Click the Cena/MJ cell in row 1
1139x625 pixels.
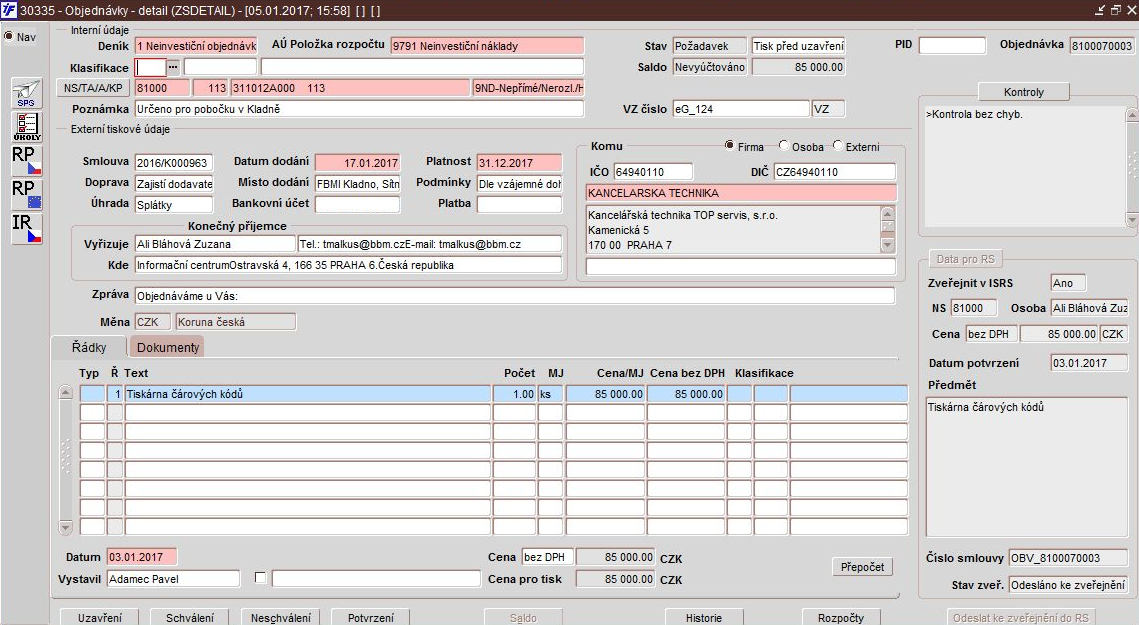click(605, 394)
